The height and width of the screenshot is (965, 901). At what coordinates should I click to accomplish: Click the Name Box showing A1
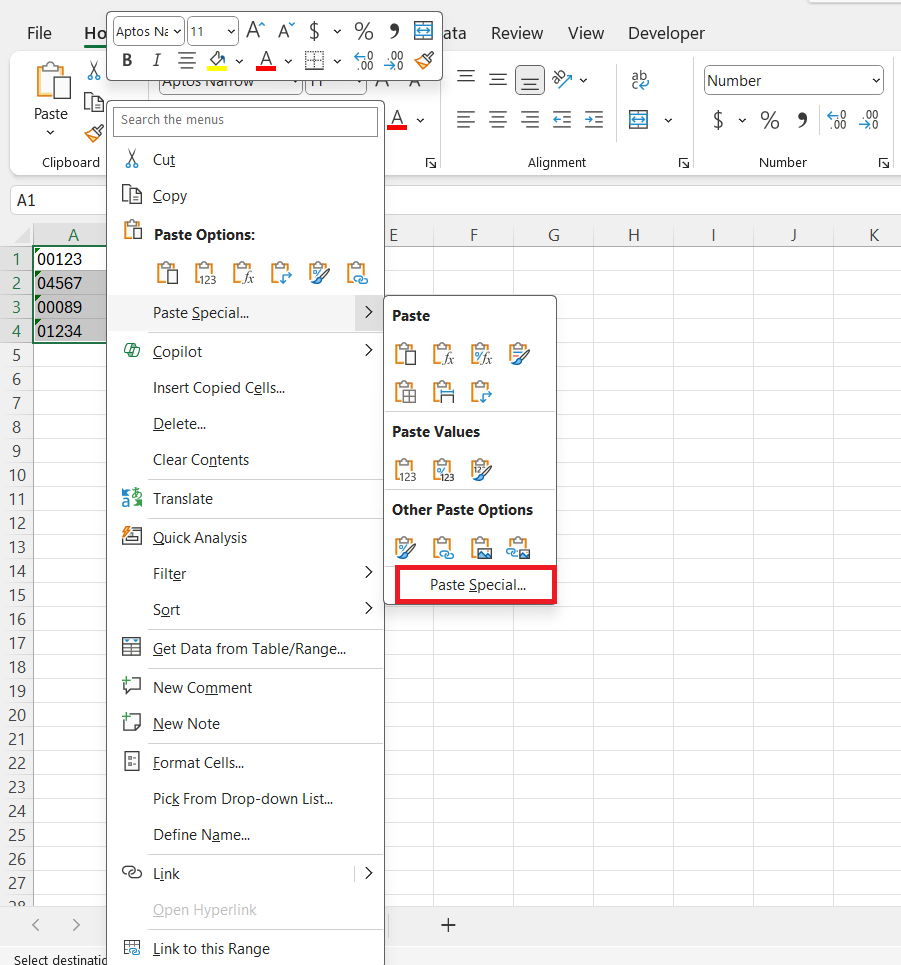58,201
